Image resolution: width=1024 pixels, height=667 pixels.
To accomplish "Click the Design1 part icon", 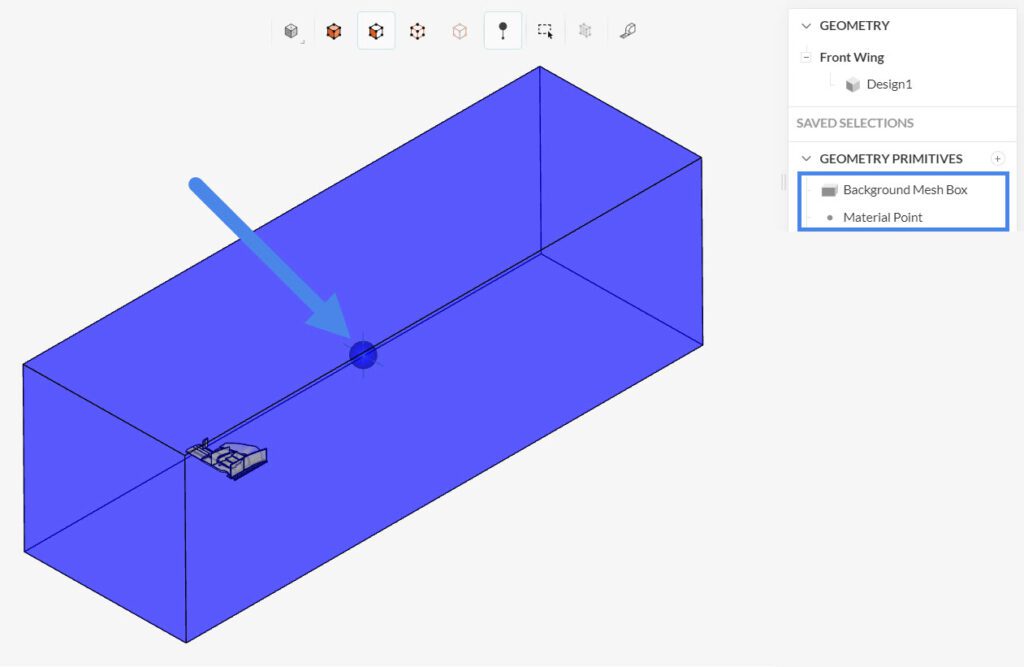I will click(x=853, y=84).
